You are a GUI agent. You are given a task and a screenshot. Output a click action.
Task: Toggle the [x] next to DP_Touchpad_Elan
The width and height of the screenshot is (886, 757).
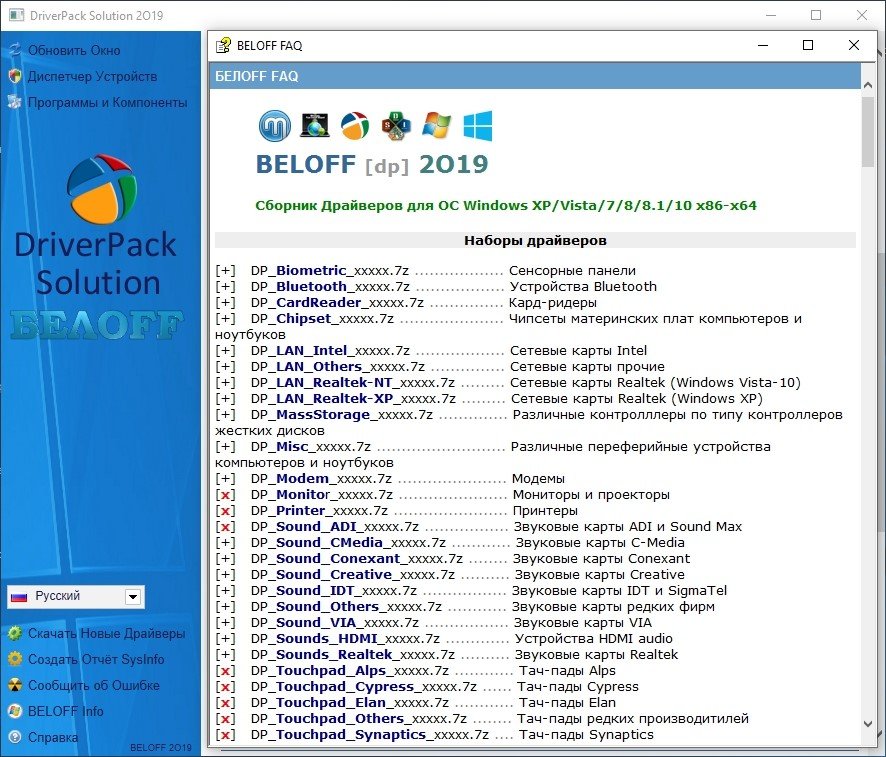tap(225, 703)
